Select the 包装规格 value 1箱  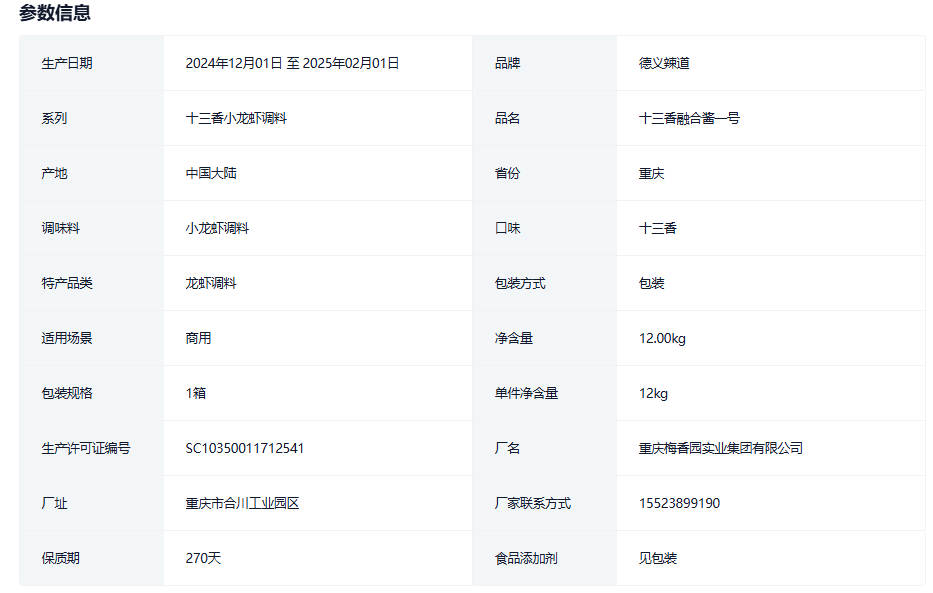point(195,393)
